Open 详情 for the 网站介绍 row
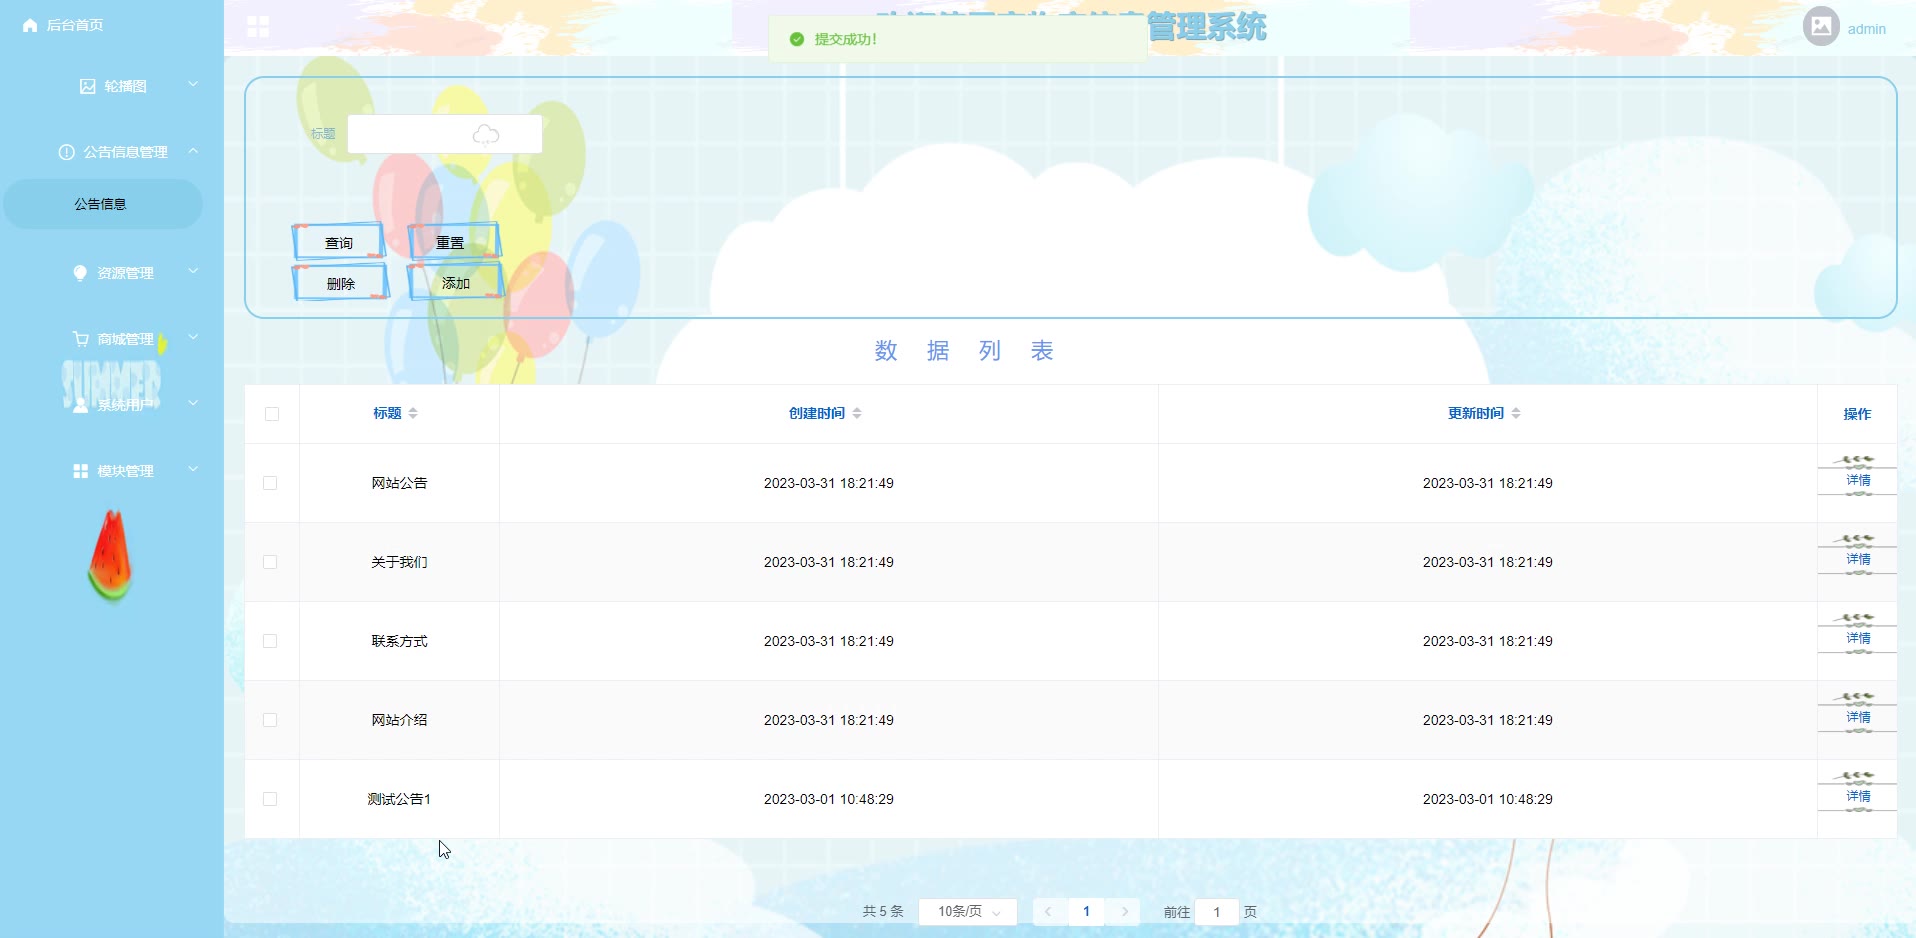Screen dimensions: 1916x938 [1858, 717]
